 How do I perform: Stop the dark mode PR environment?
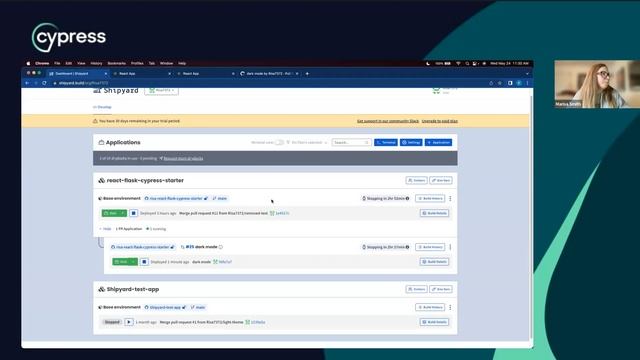point(144,262)
